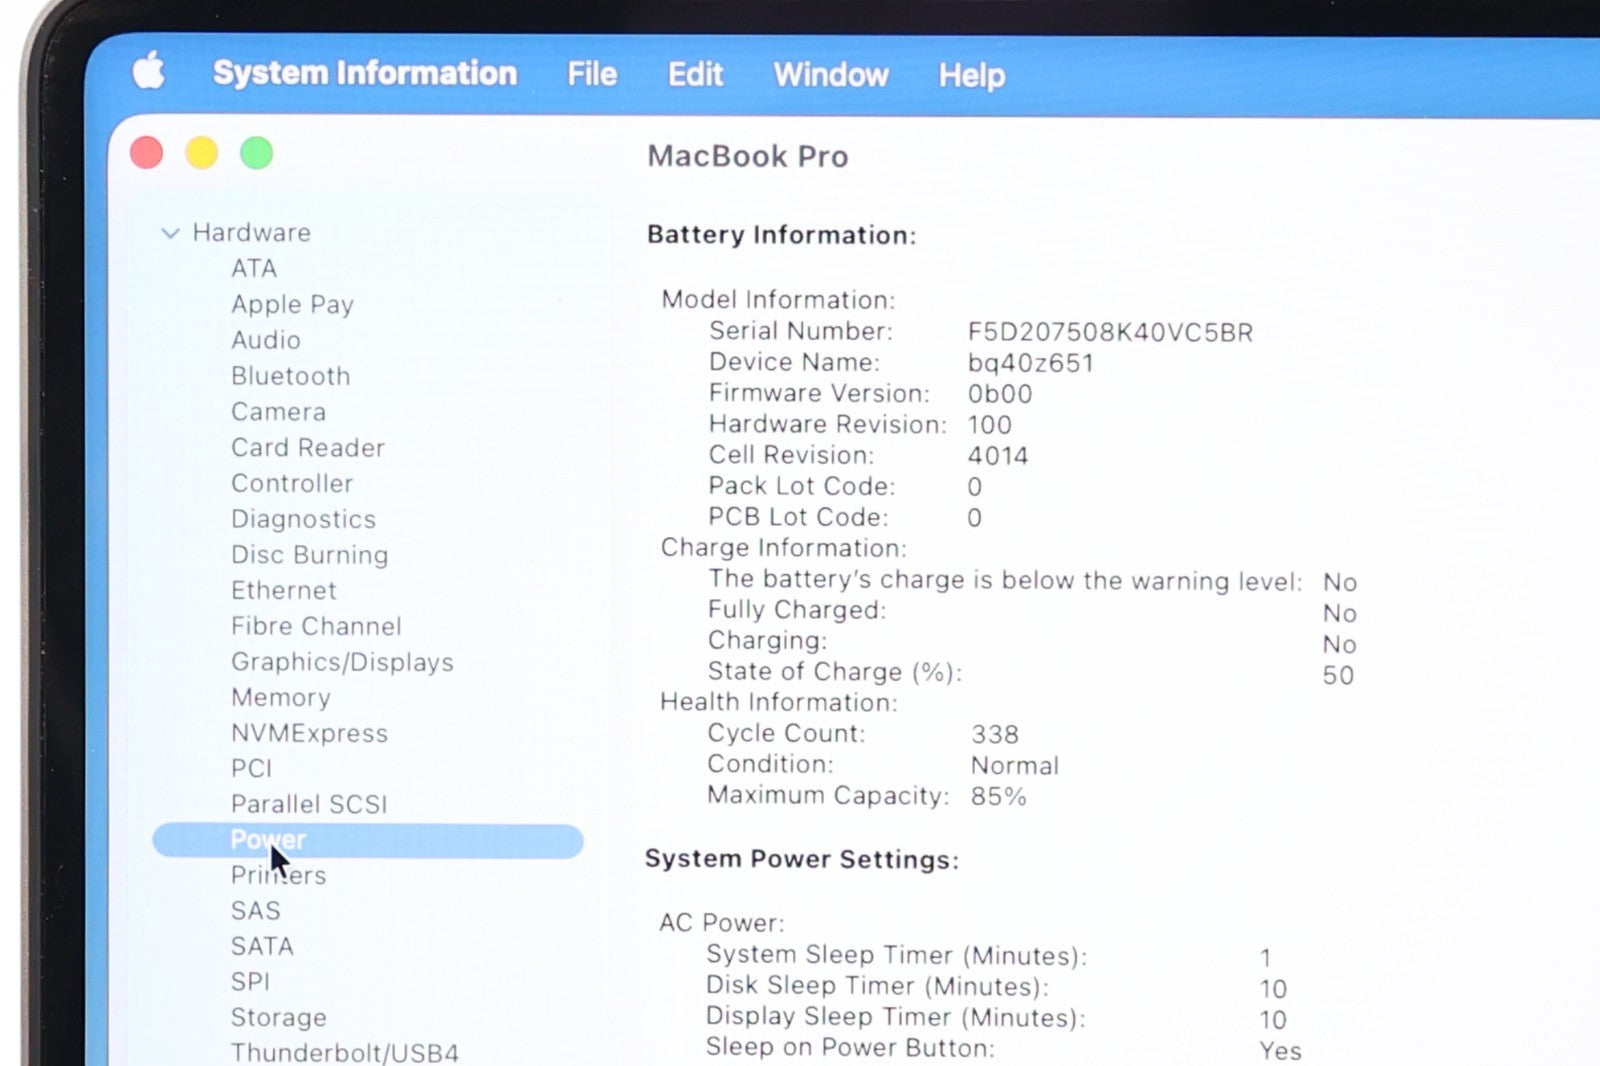
Task: Select Memory in the hardware list
Action: click(x=281, y=697)
